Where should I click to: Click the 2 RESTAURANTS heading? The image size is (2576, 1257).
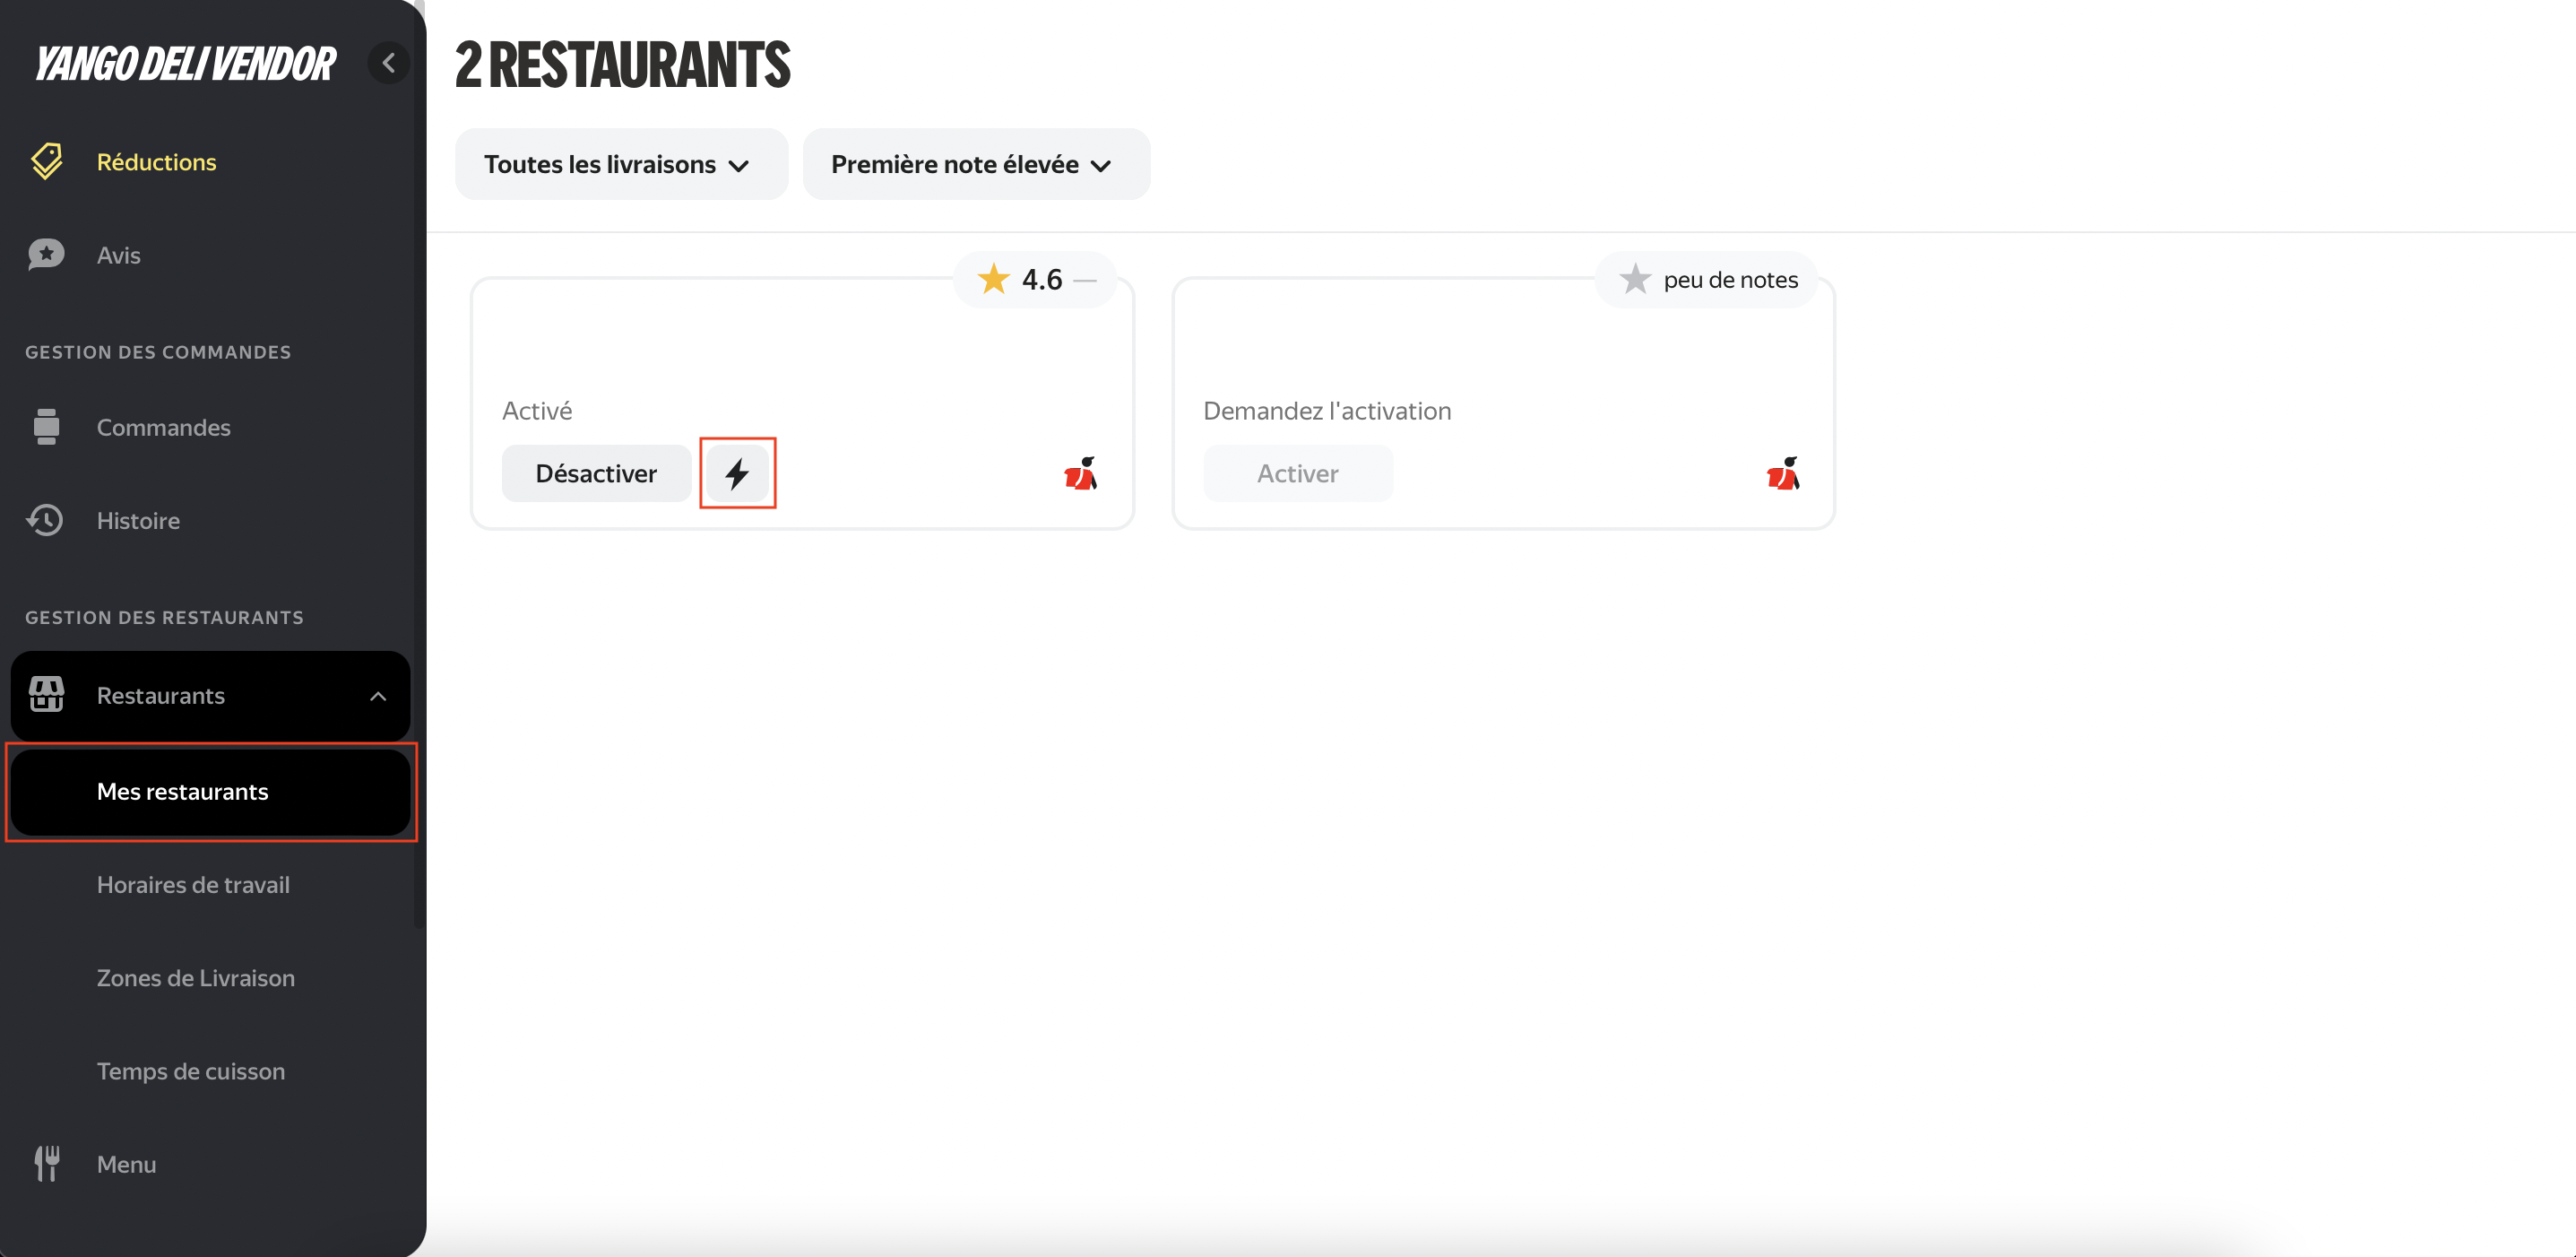pos(622,64)
